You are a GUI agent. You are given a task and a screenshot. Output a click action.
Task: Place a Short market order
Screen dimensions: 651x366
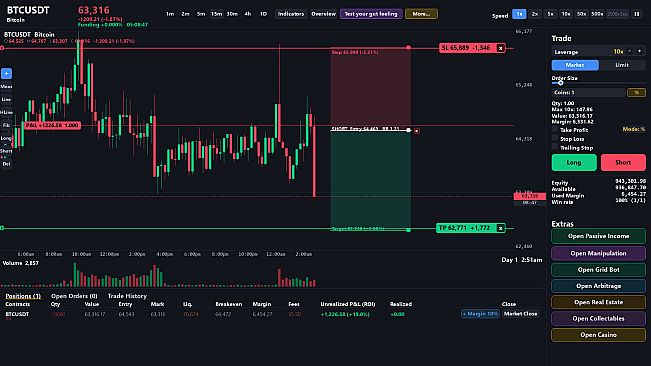[623, 162]
